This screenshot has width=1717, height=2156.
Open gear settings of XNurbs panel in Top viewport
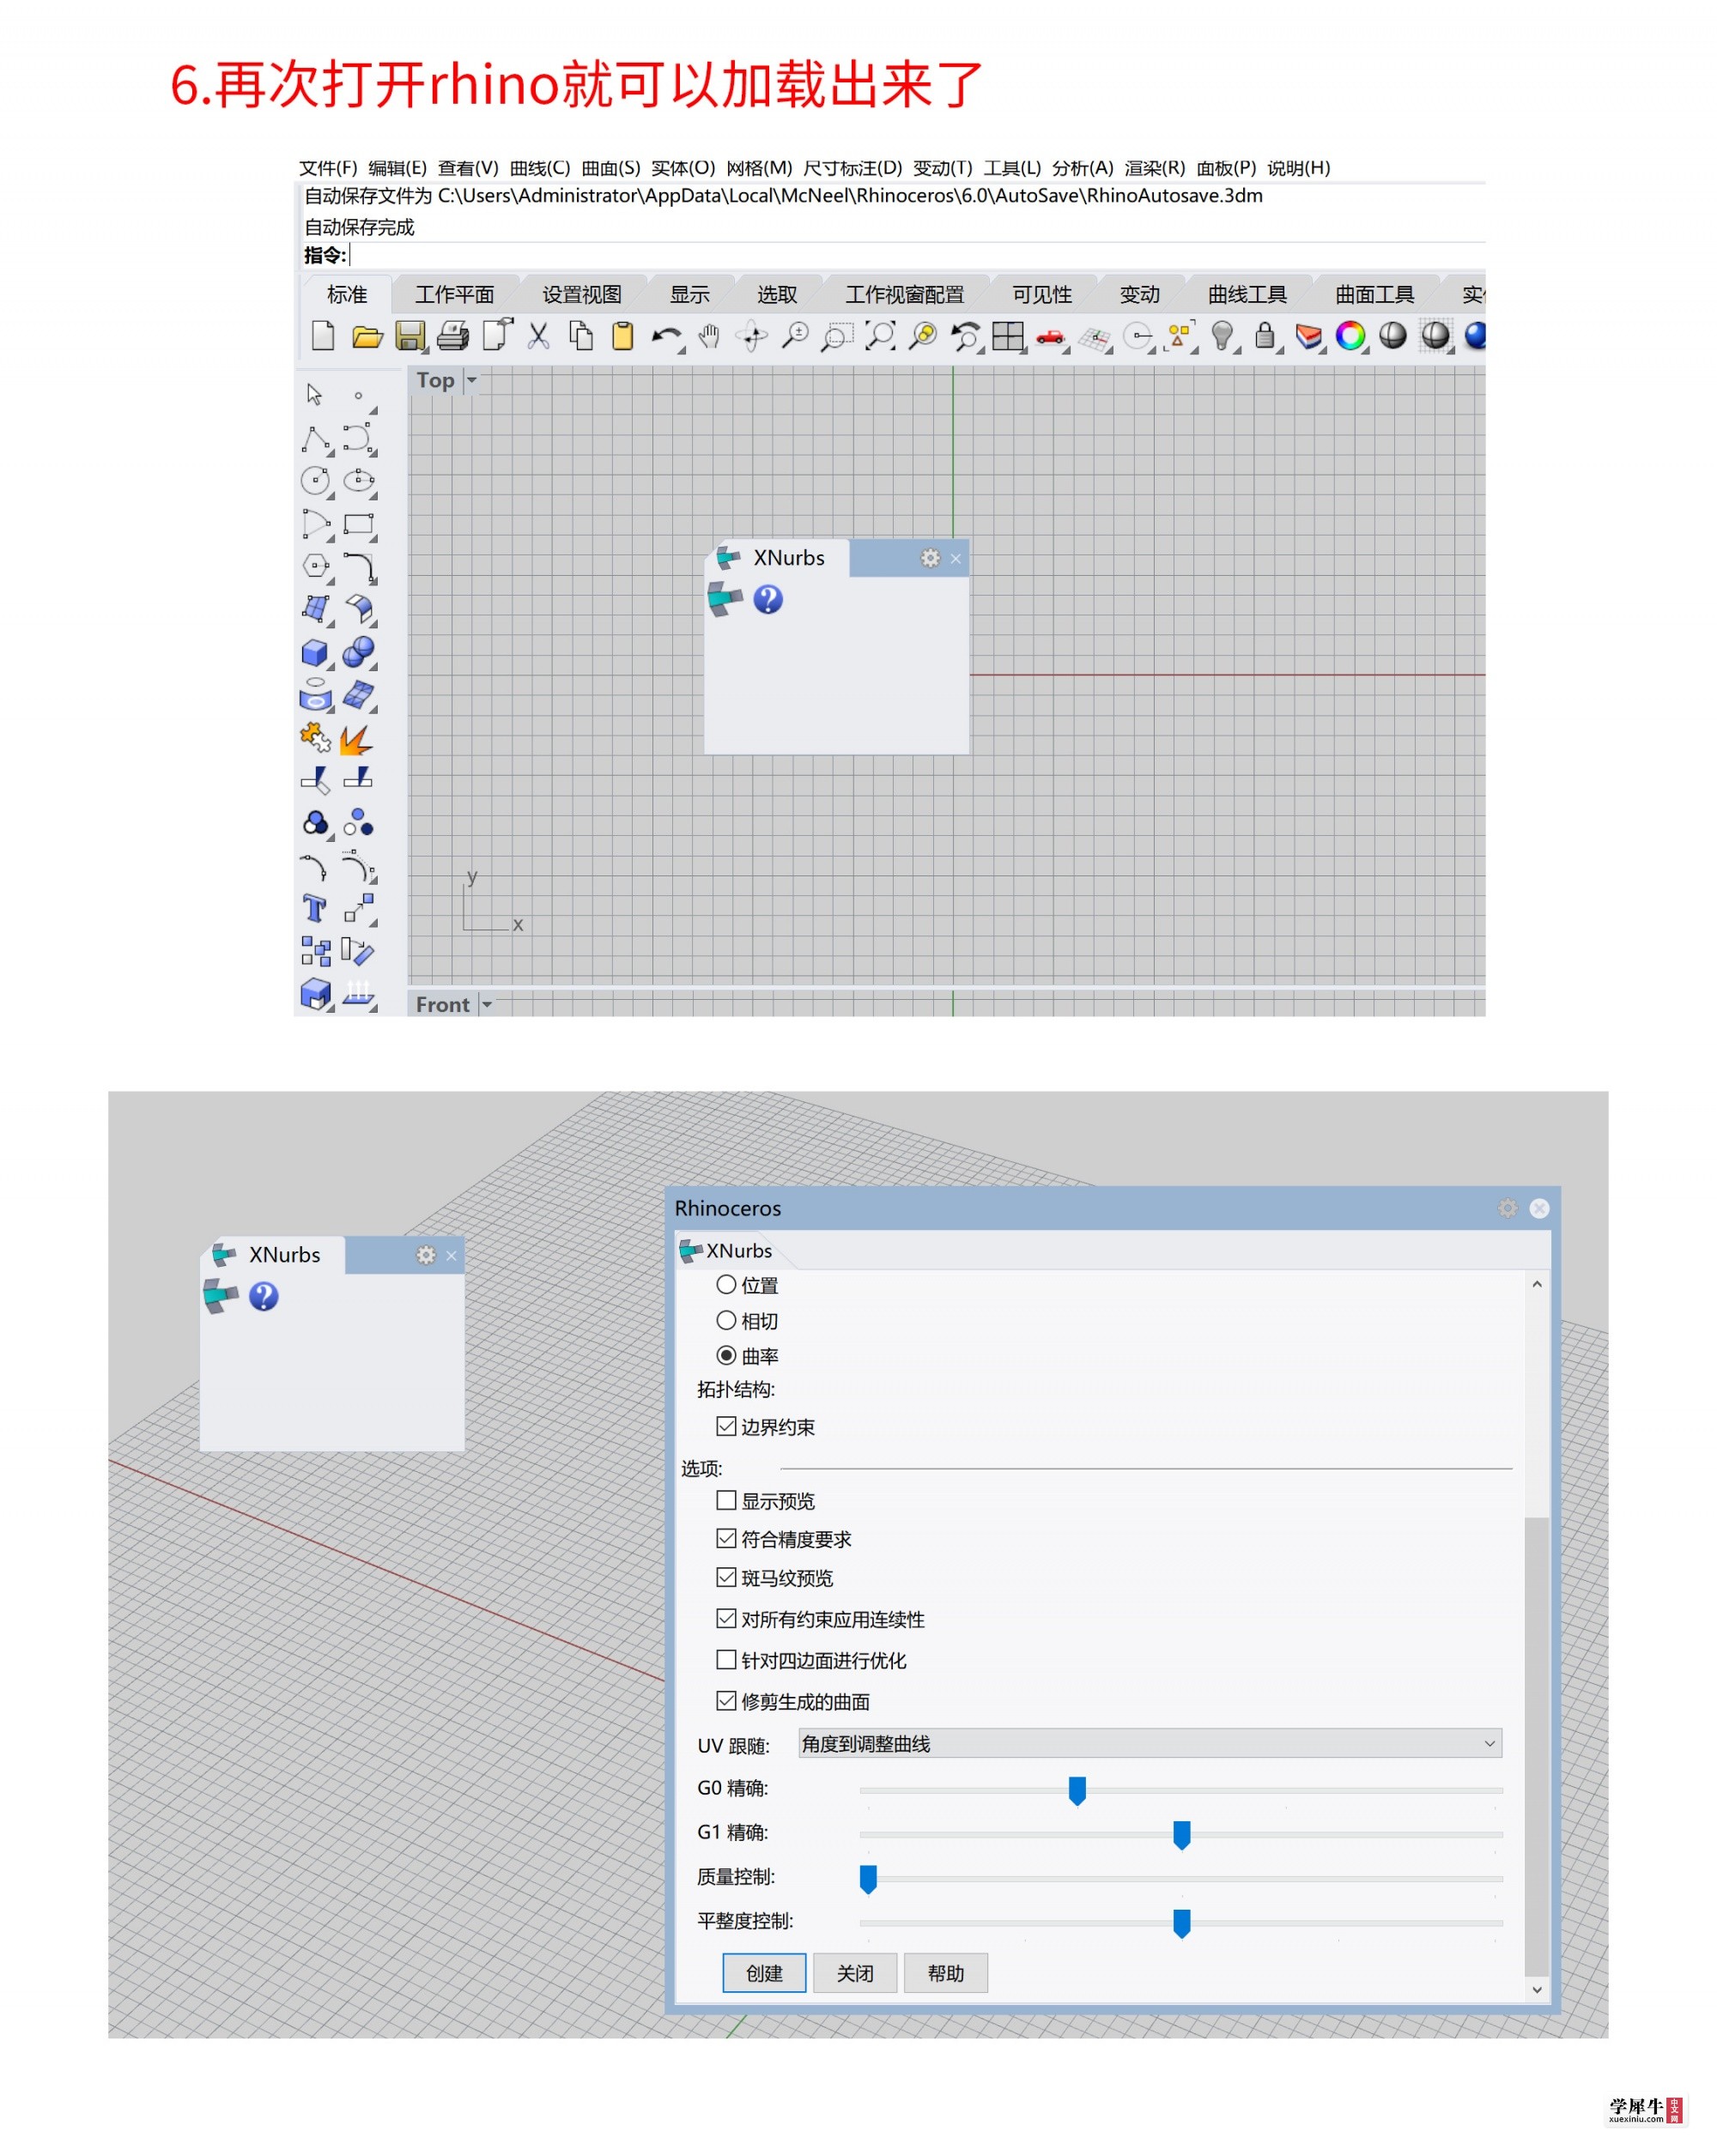tap(930, 558)
